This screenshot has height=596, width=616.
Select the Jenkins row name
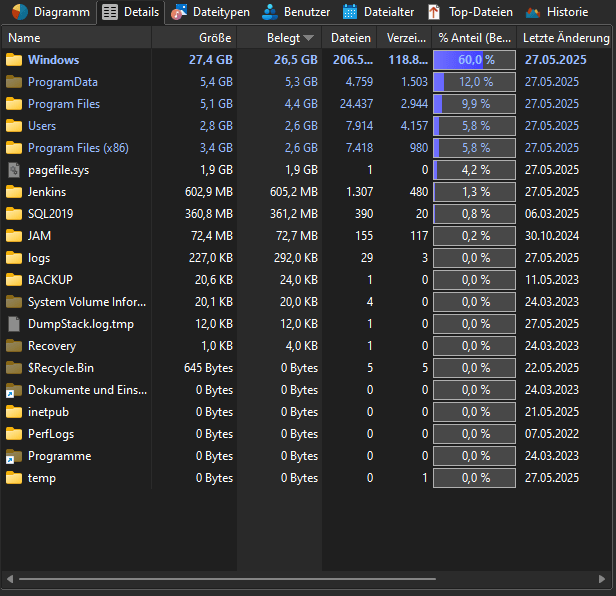tap(47, 192)
